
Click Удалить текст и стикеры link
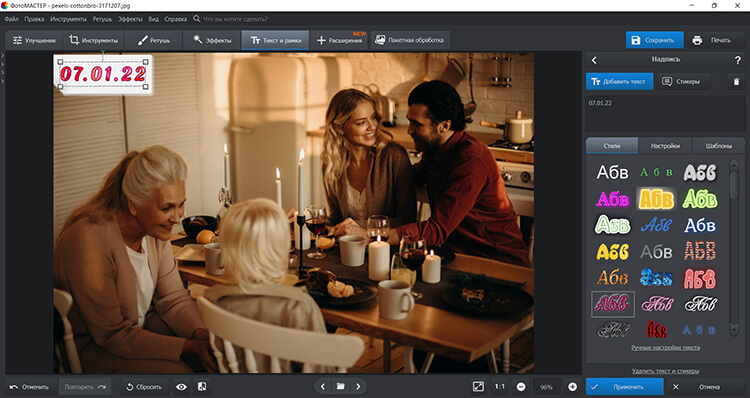point(665,371)
